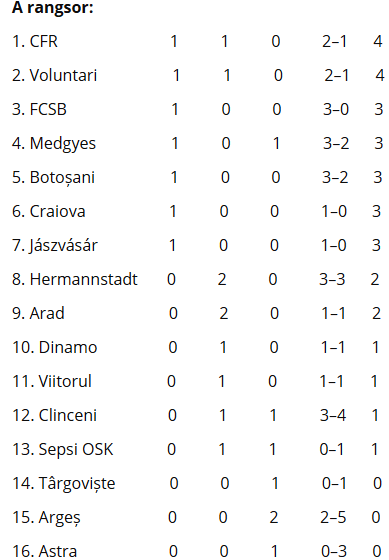
Task: Click the '10. Dinamo' team name
Action: point(55,348)
